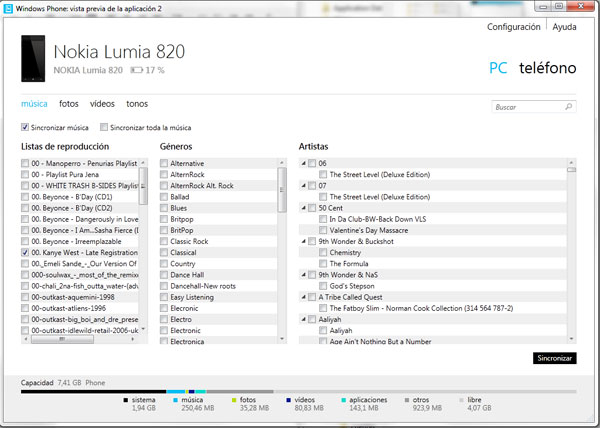Click the 00-outkast-aquemini-1998 playlist label
Viewport: 600px width, 428px height.
73,297
